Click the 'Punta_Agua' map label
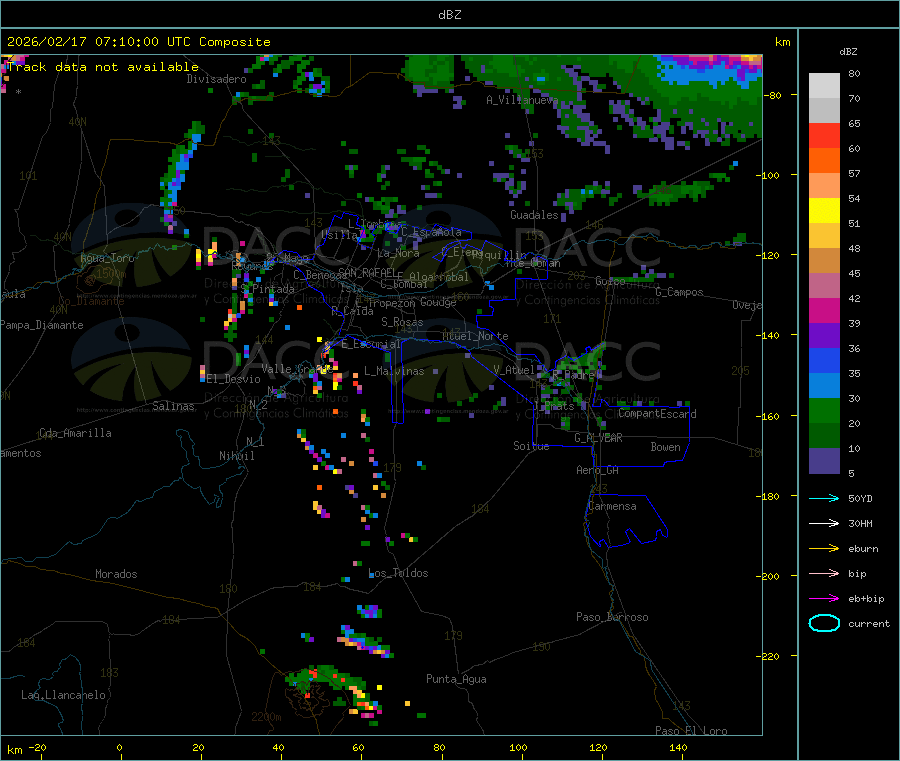Image resolution: width=900 pixels, height=761 pixels. coord(456,679)
